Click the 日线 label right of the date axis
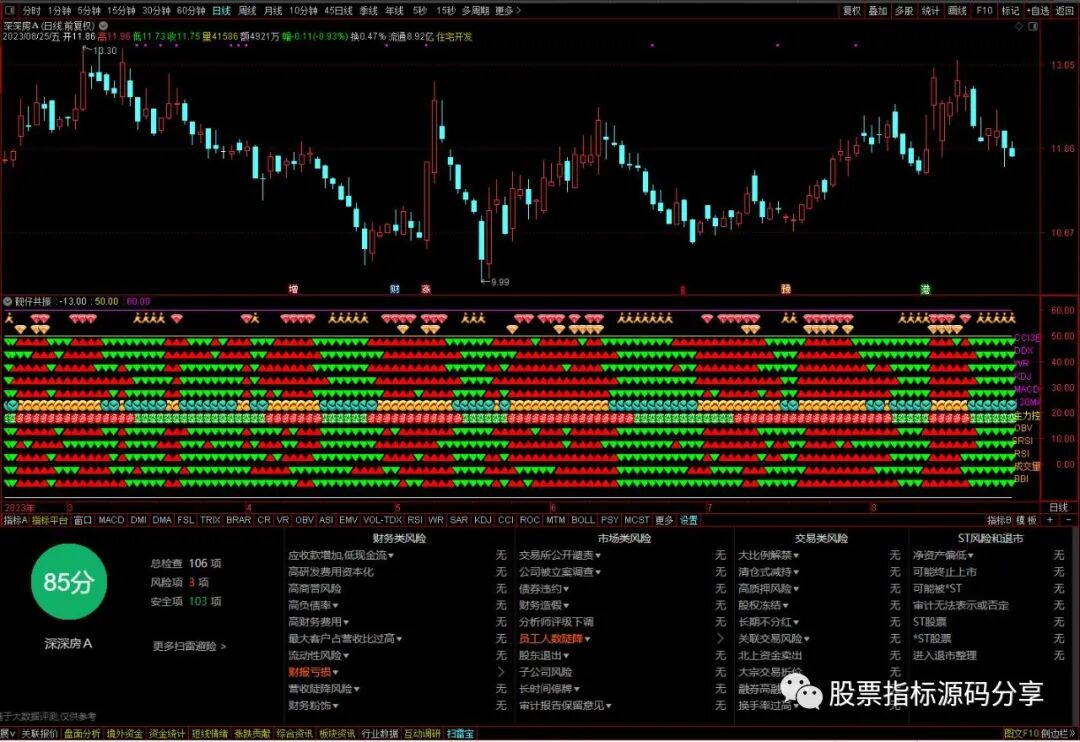The width and height of the screenshot is (1080, 742). 1058,508
